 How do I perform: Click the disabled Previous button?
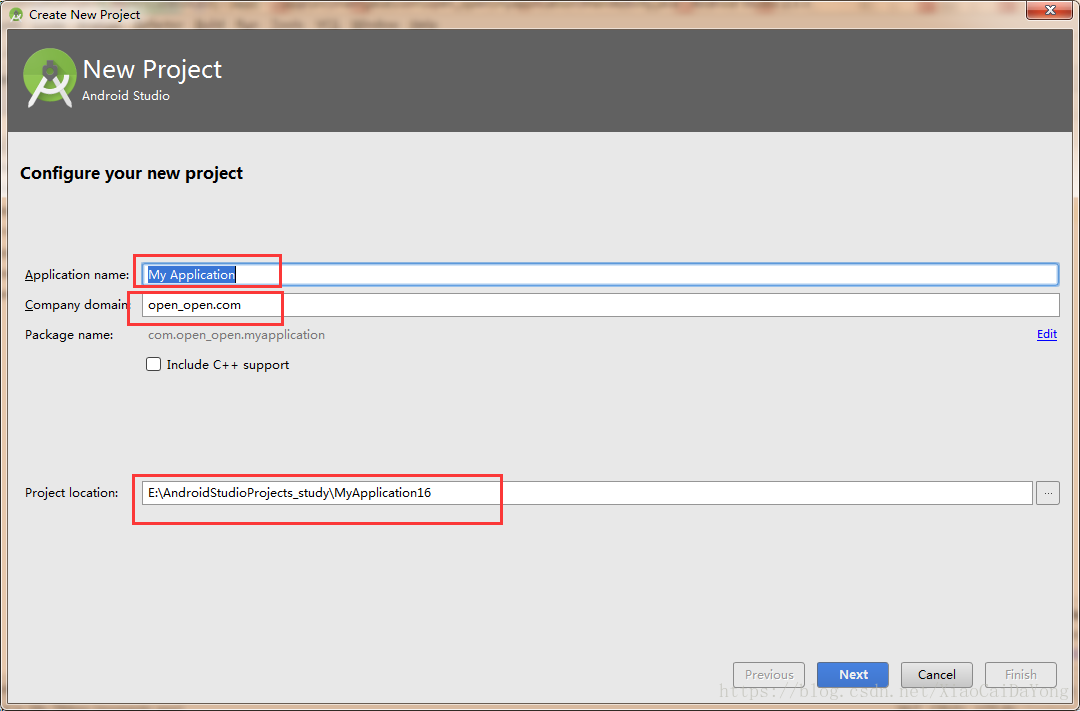point(769,674)
